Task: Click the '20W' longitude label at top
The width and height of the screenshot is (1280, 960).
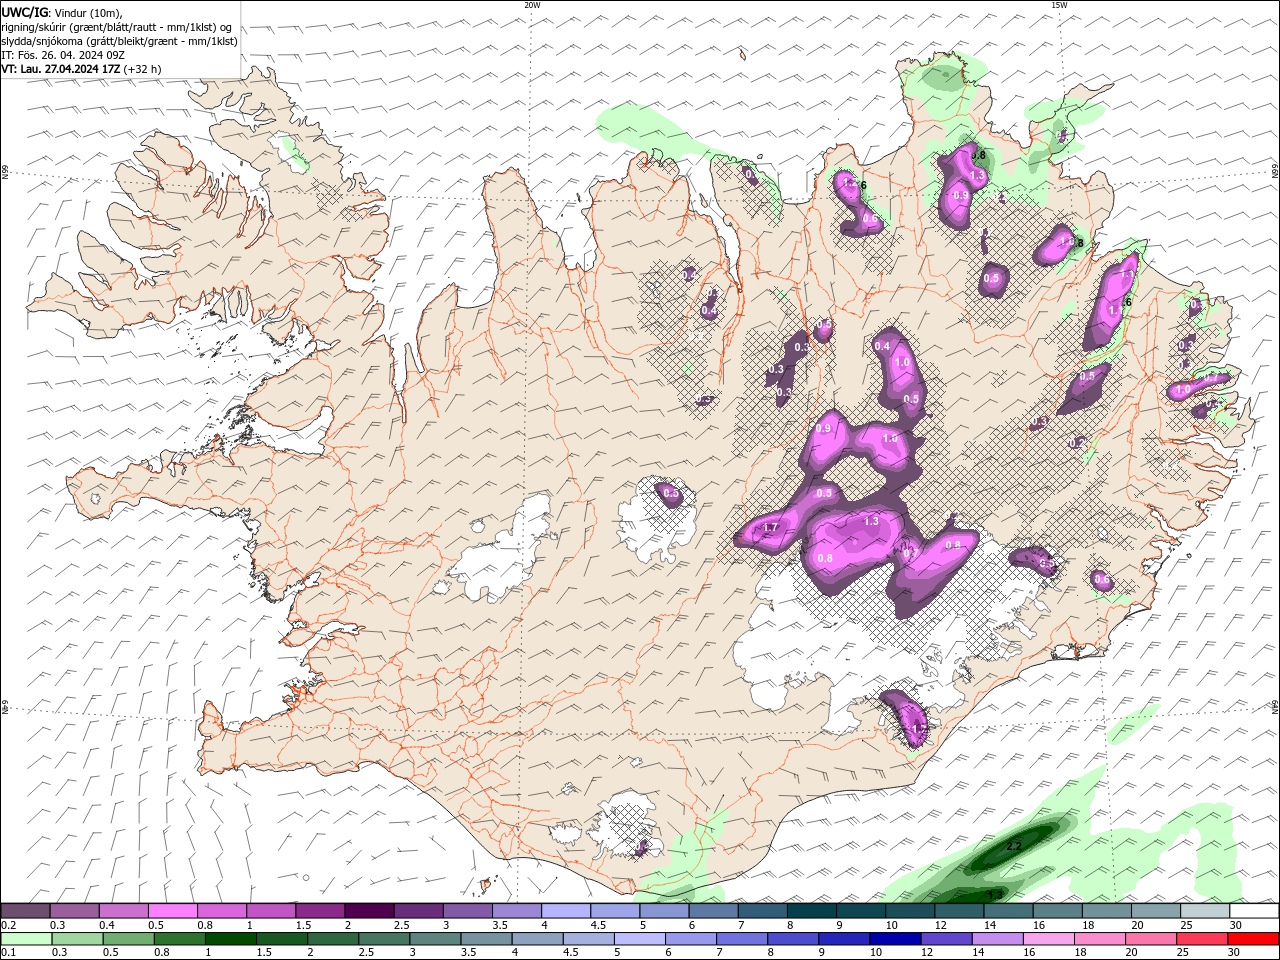Action: click(532, 5)
